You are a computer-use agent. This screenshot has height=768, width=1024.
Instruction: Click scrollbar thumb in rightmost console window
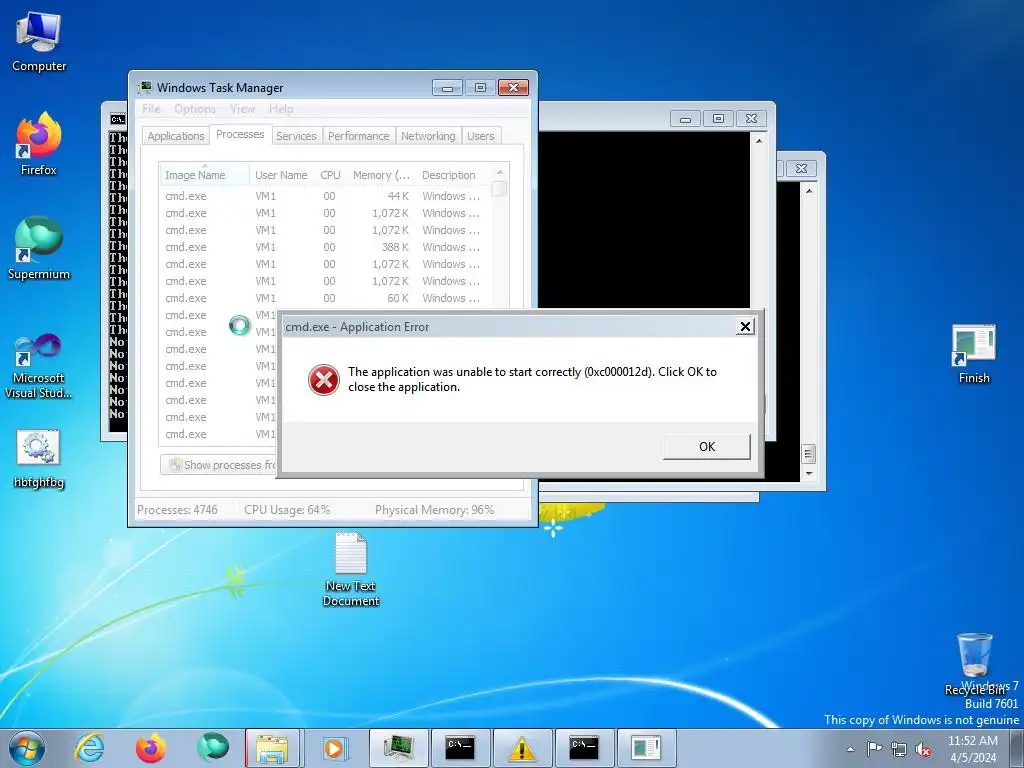pyautogui.click(x=808, y=453)
